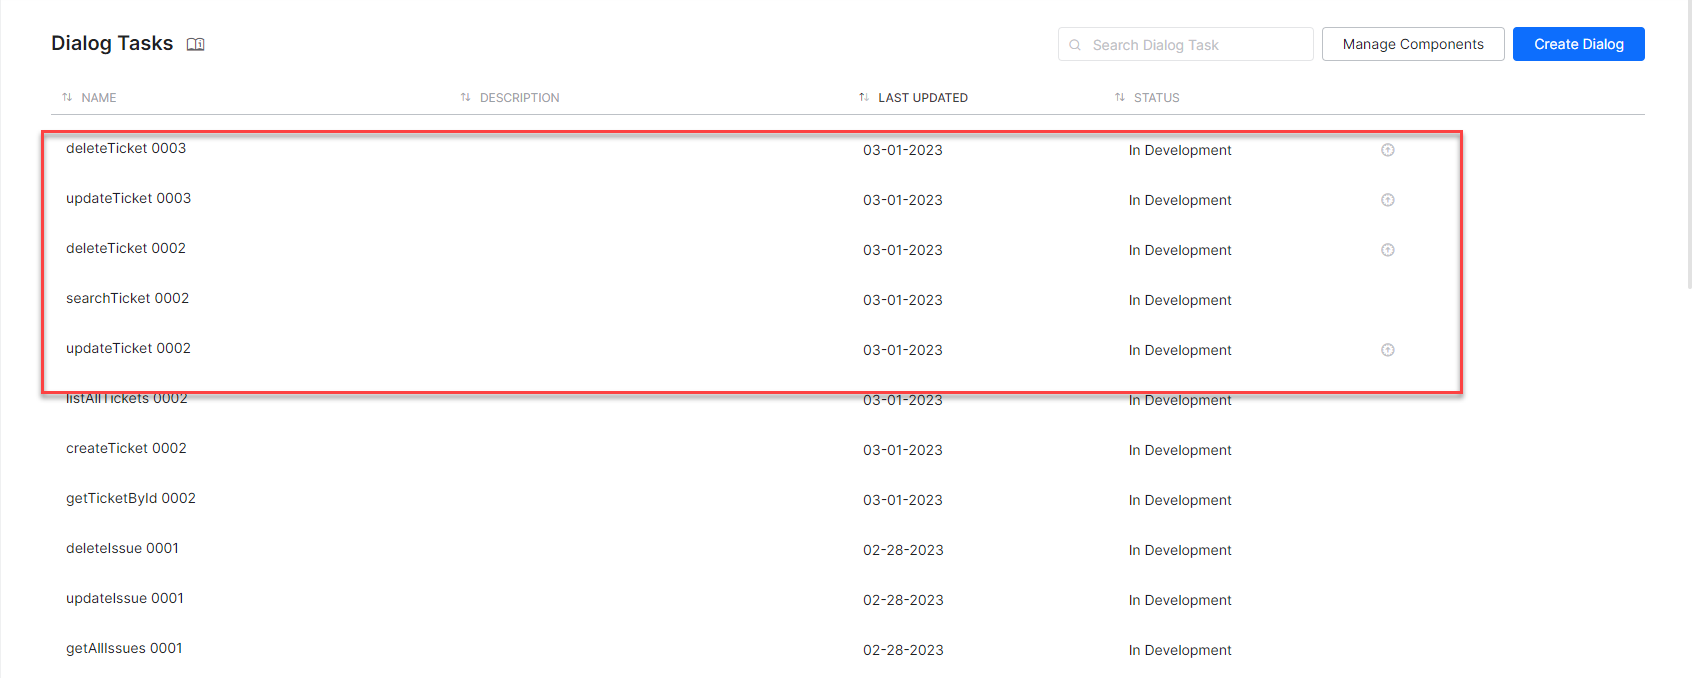Click the upgrade icon for updateTicket 0003
This screenshot has height=678, width=1694.
point(1387,200)
